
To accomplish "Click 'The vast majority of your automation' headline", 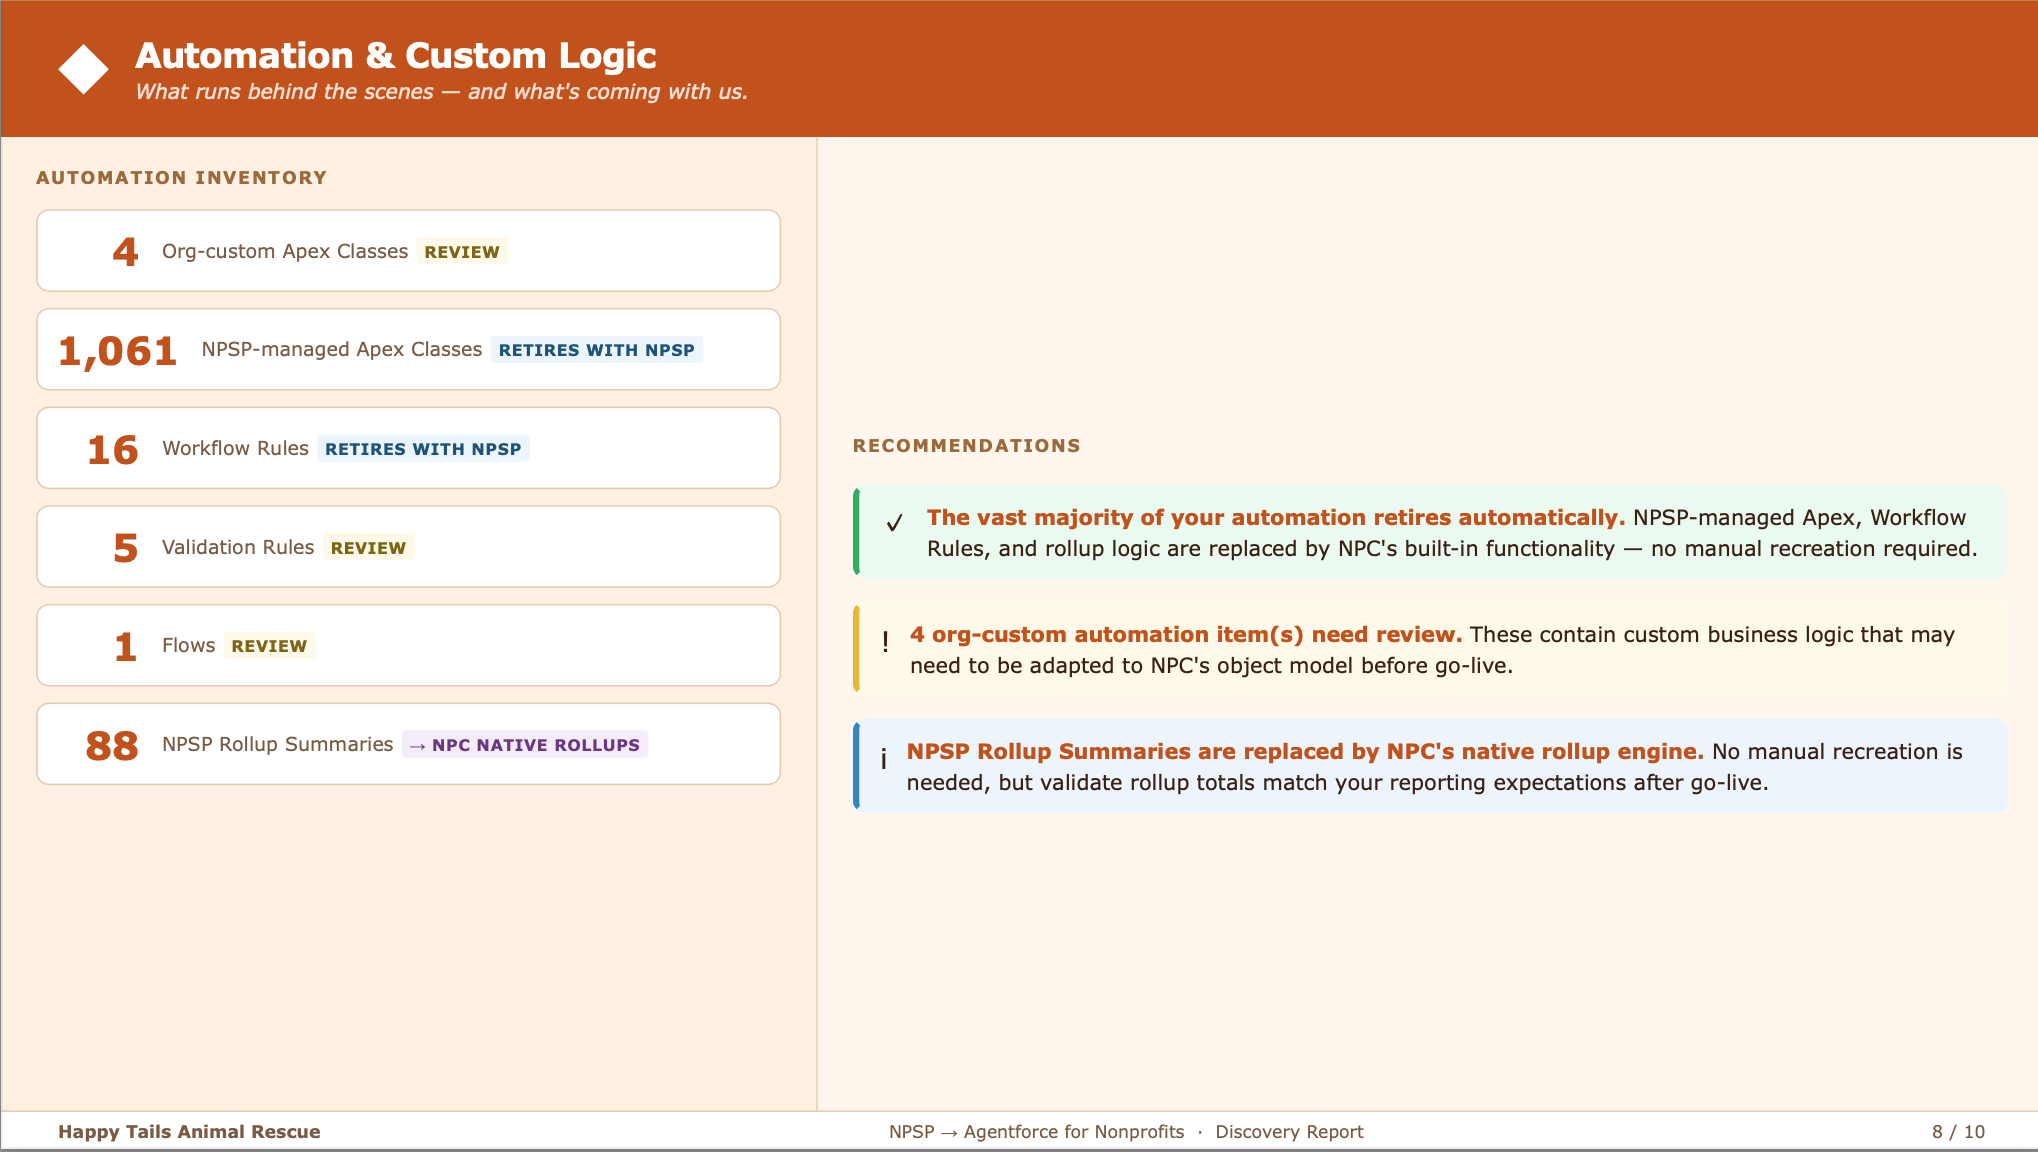I will [1275, 518].
